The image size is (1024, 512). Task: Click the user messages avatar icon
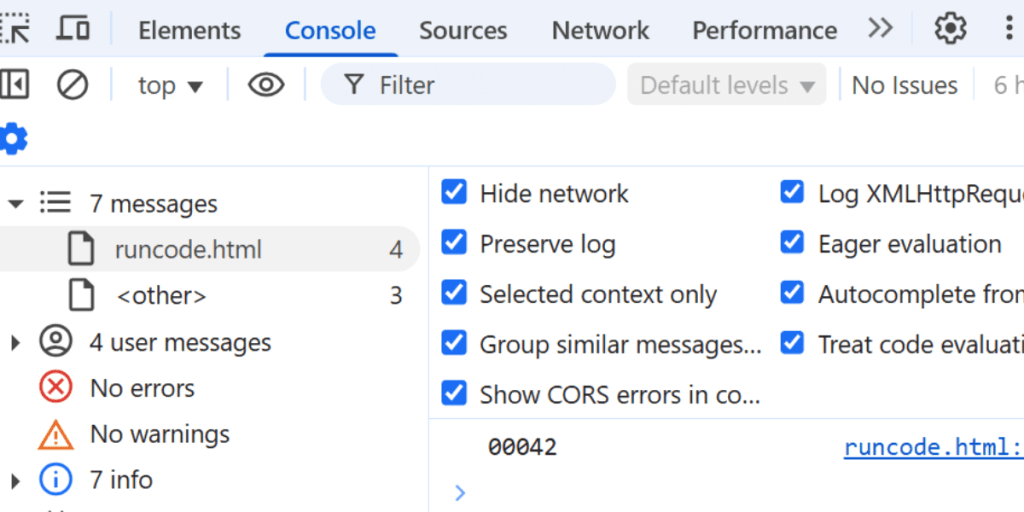click(x=56, y=342)
